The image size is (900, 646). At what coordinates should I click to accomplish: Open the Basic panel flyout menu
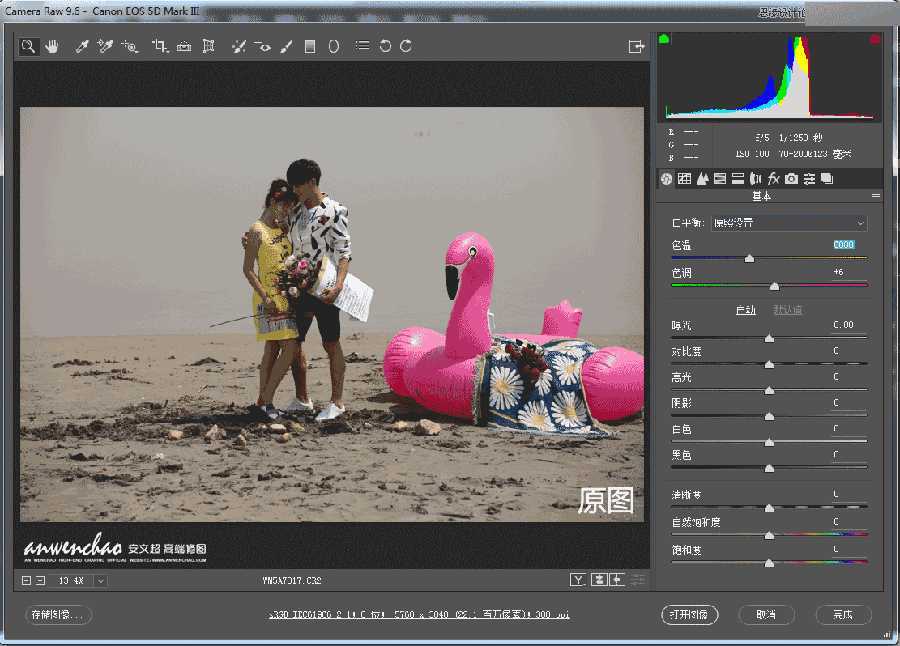[875, 195]
